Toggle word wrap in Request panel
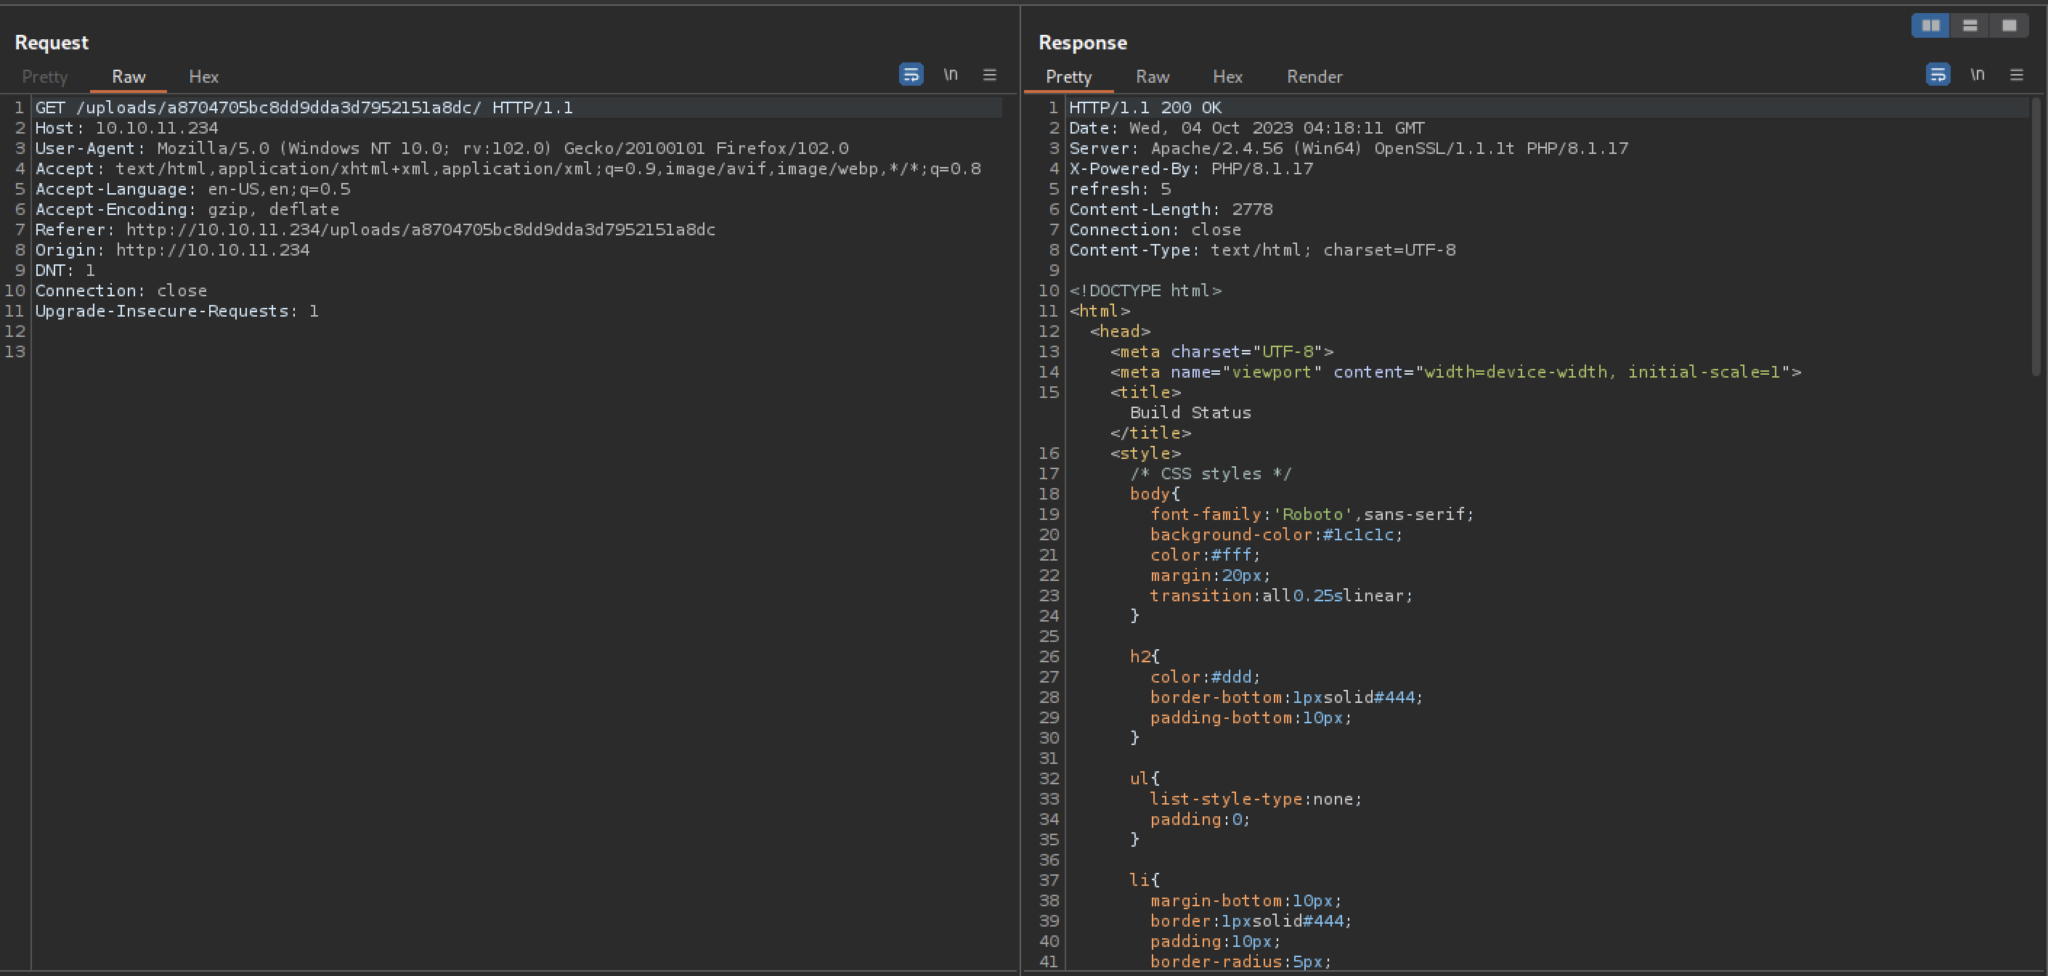This screenshot has height=976, width=2048. 911,75
